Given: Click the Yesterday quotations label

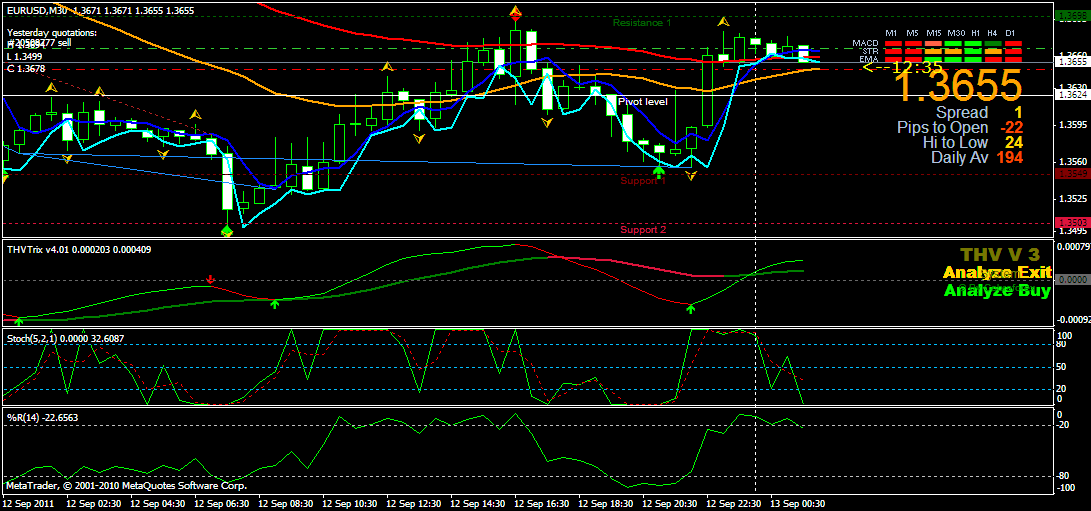Looking at the screenshot, I should [x=51, y=33].
